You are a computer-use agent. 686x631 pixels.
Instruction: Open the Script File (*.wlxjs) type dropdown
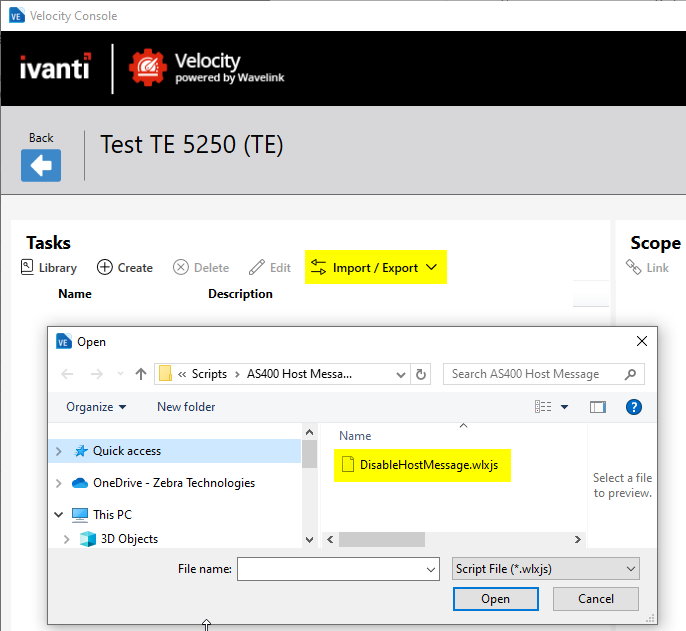point(546,569)
